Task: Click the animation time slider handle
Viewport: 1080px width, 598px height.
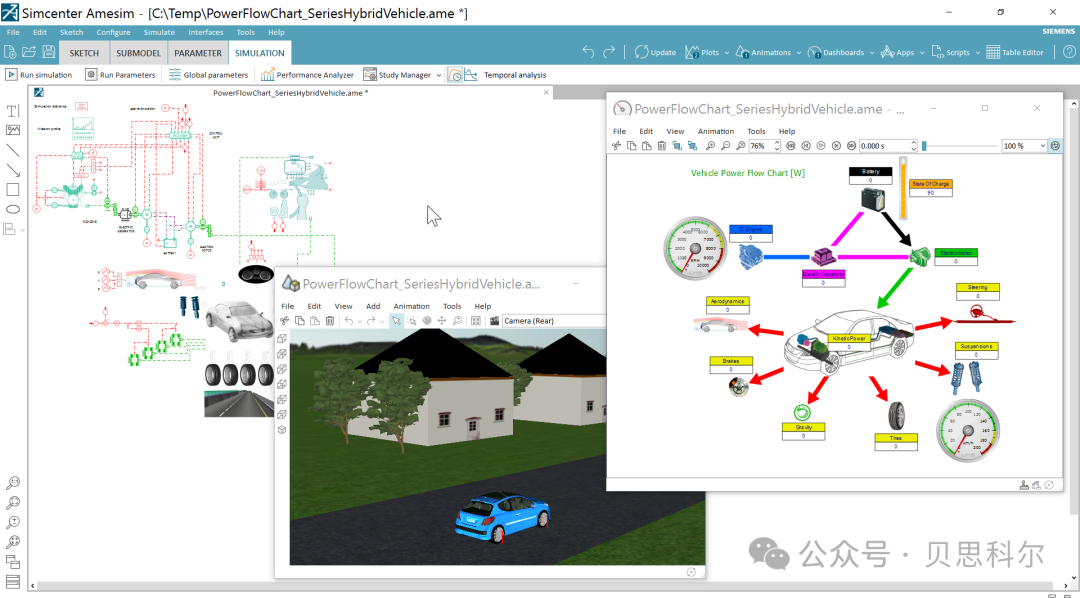Action: pyautogui.click(x=924, y=146)
